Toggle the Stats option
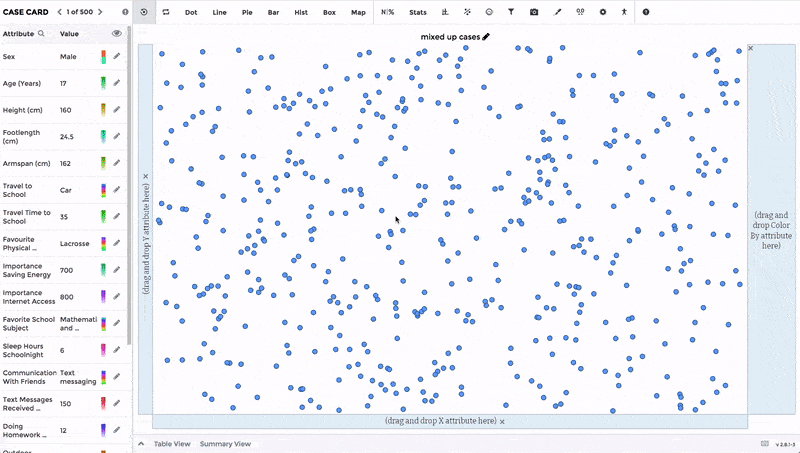Image resolution: width=800 pixels, height=453 pixels. [417, 12]
